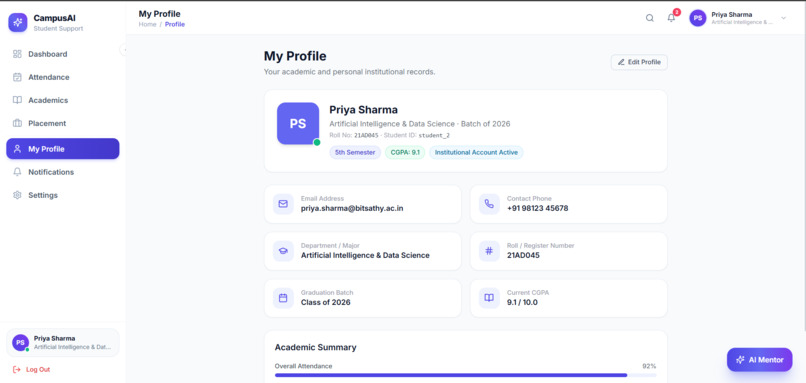Open Settings from the sidebar
The width and height of the screenshot is (806, 383).
63,195
